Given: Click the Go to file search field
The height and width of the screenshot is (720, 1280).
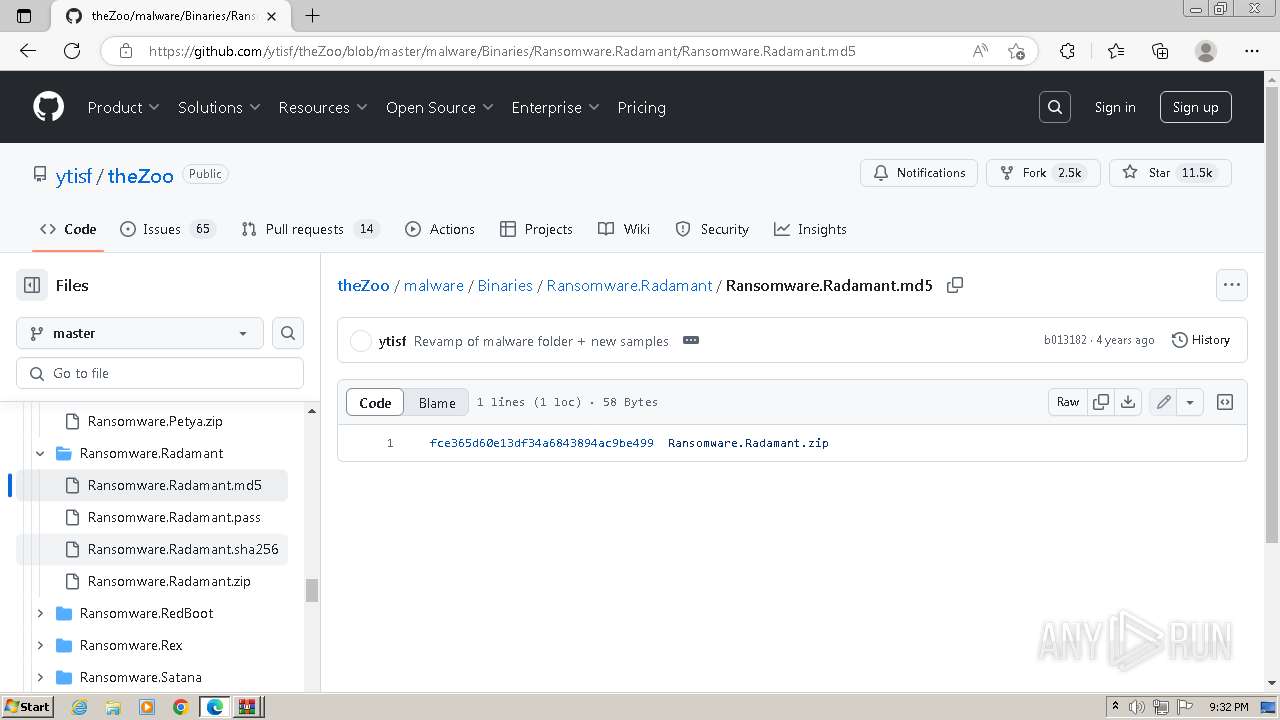Looking at the screenshot, I should [160, 373].
